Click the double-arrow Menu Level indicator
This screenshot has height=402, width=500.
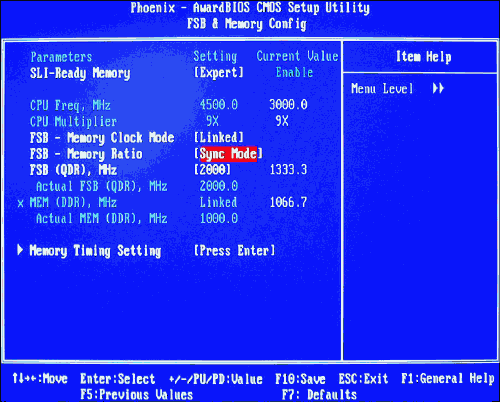(x=438, y=89)
